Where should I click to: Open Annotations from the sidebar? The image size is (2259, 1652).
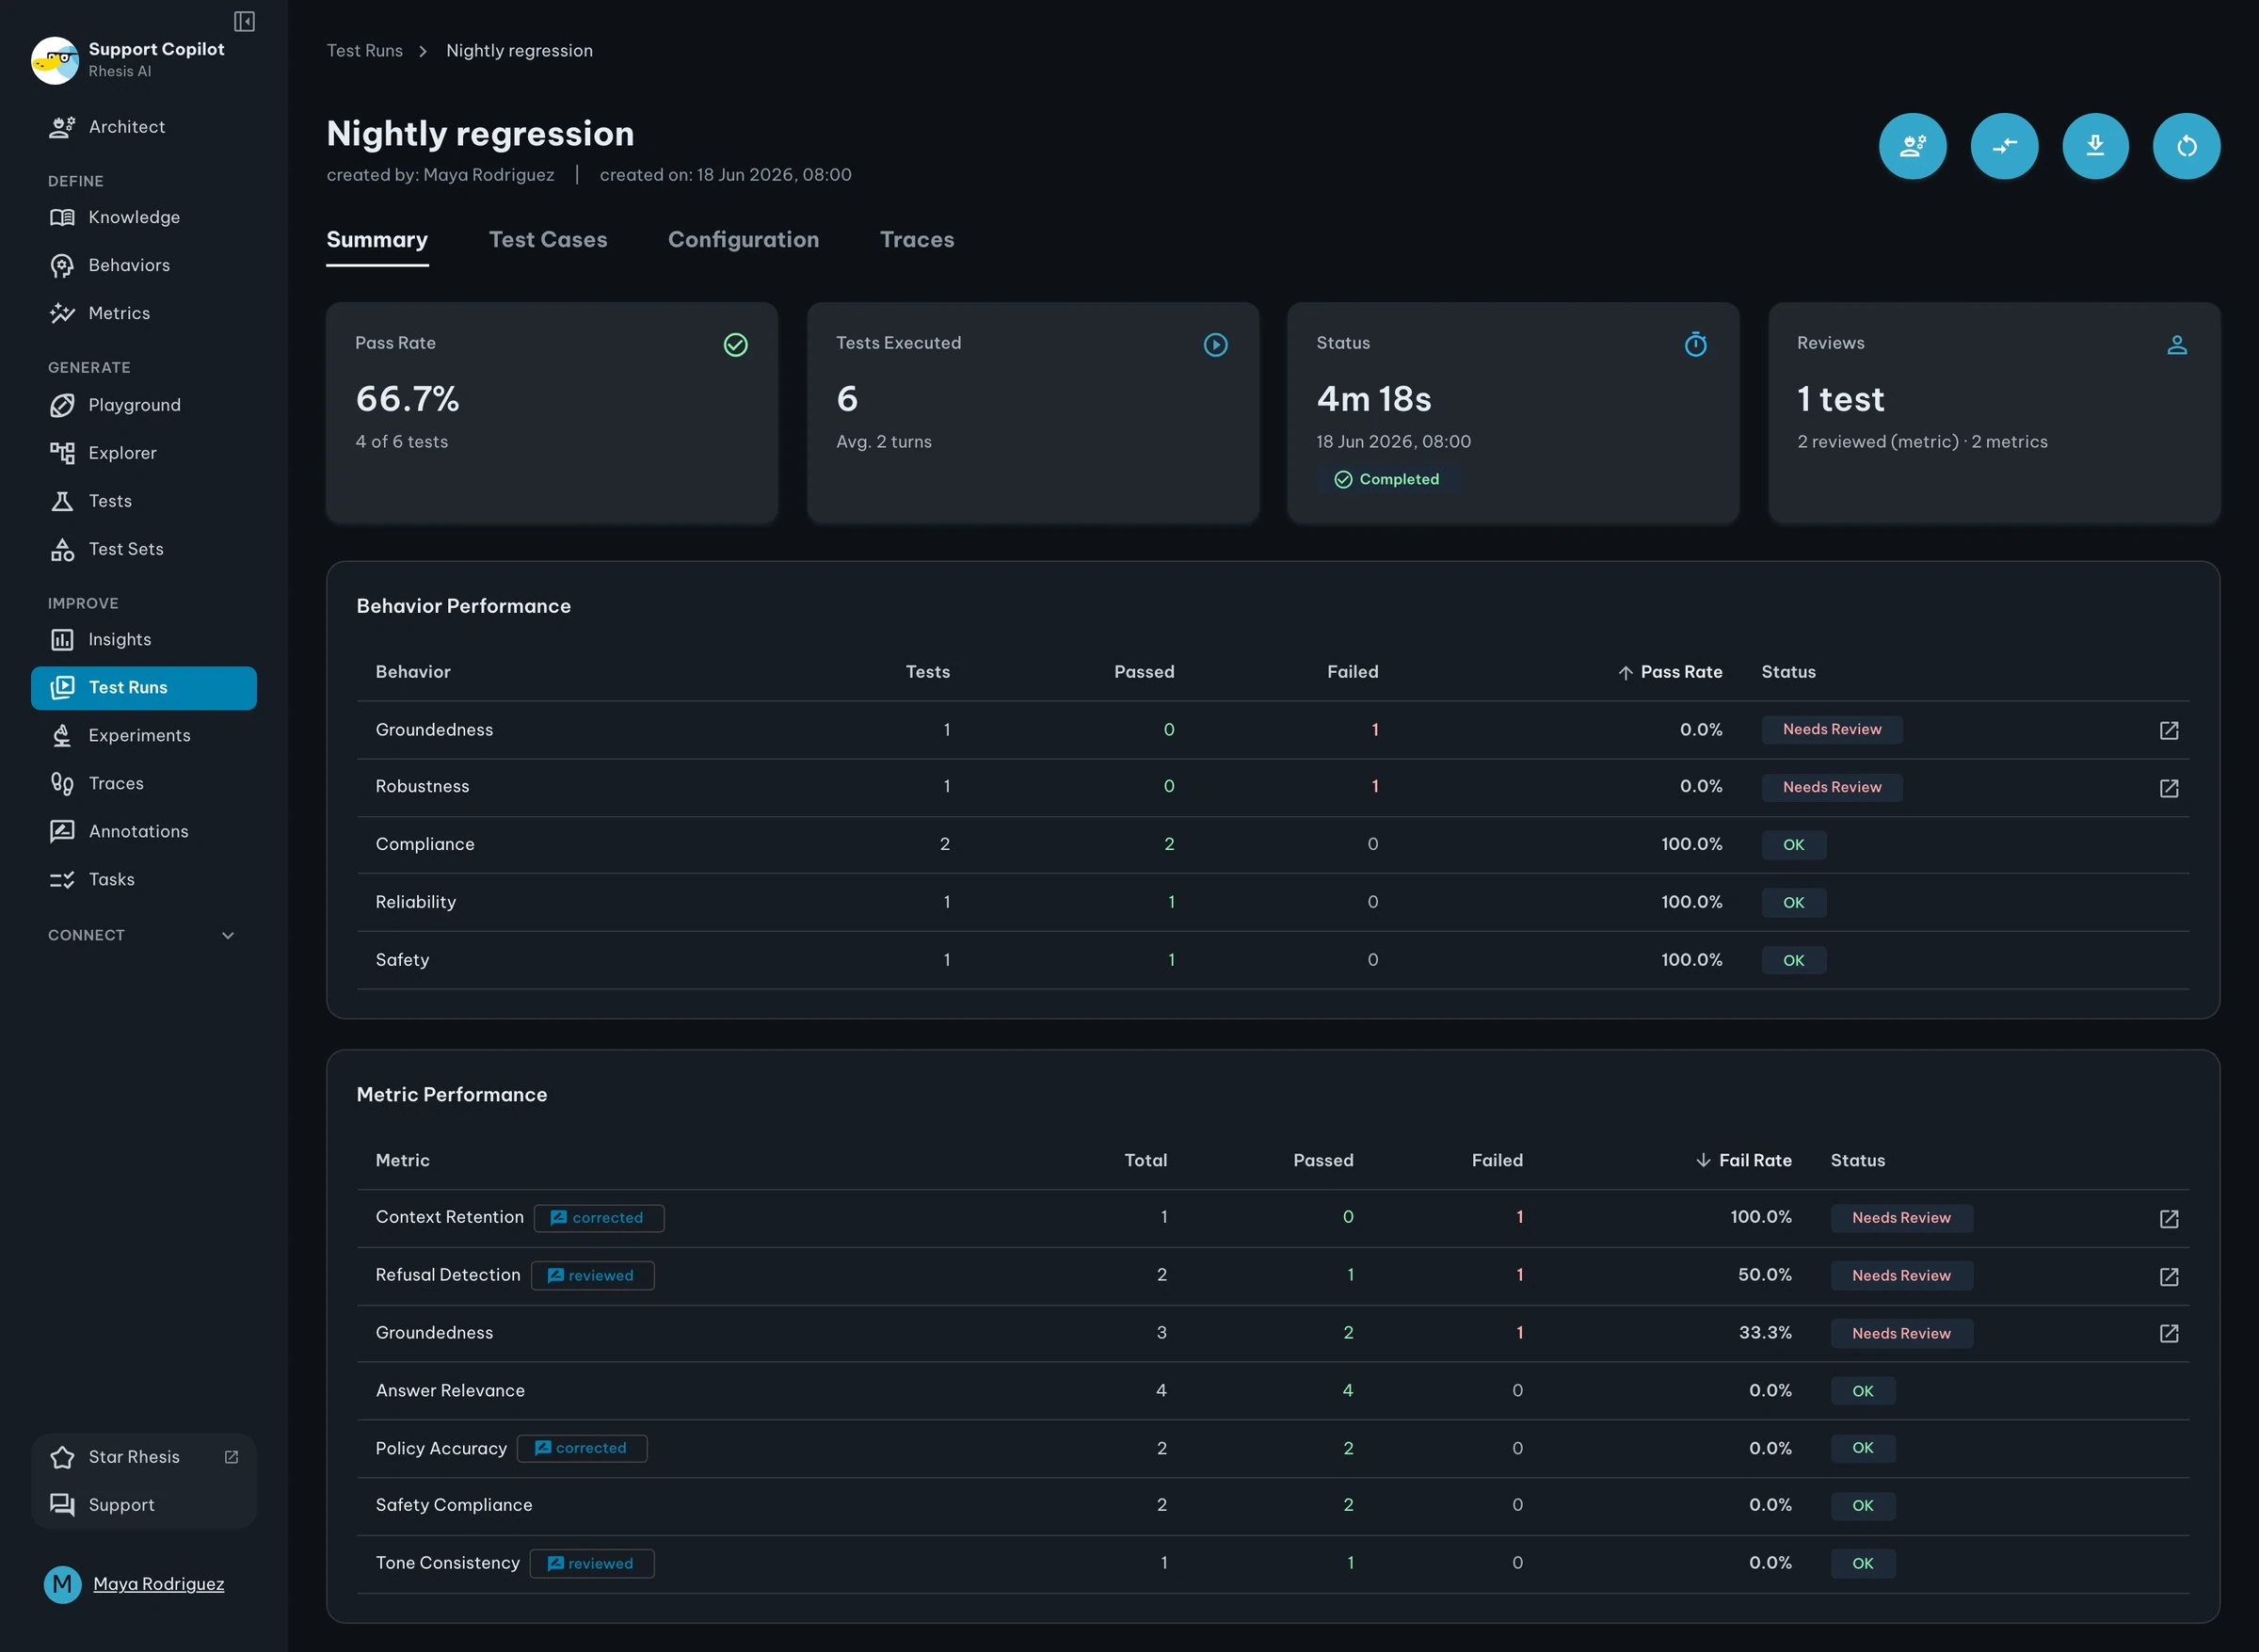coord(143,831)
